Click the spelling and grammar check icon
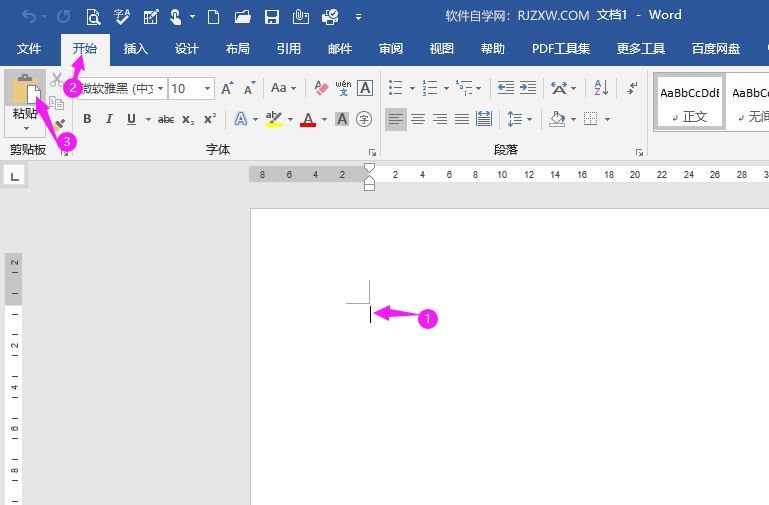This screenshot has height=505, width=769. coord(122,17)
